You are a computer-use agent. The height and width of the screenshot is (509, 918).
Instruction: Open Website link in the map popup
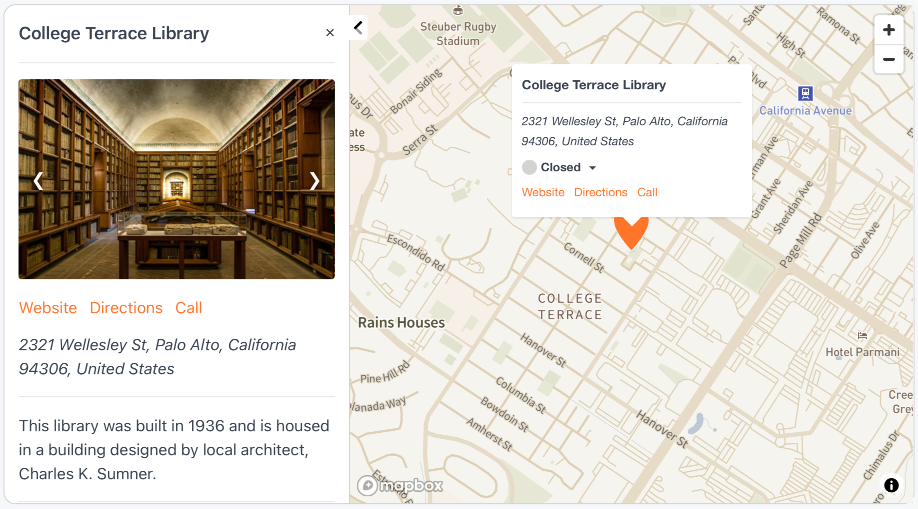pyautogui.click(x=543, y=192)
